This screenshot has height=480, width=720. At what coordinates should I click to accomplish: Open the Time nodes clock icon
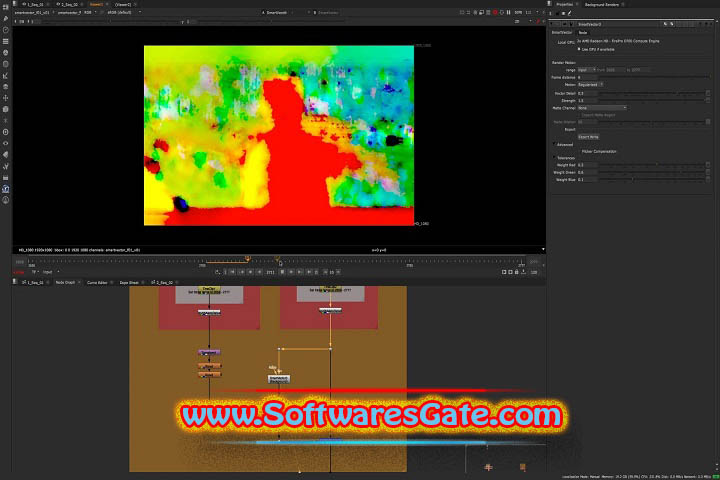click(6, 30)
